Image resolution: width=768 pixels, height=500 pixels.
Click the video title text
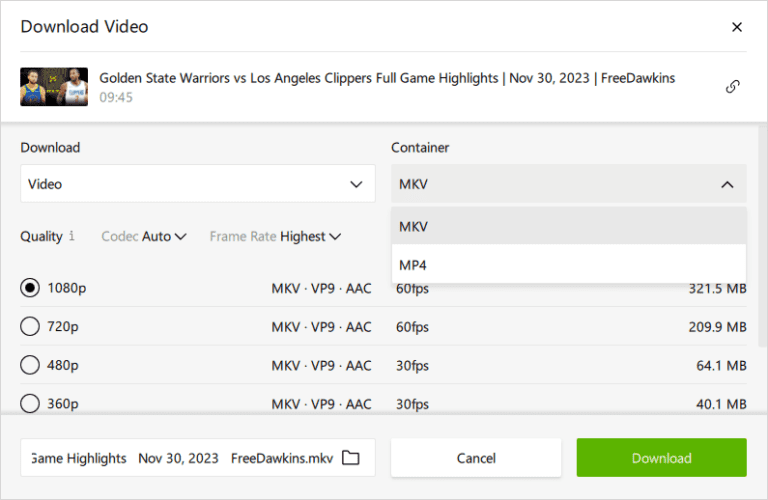coord(387,78)
